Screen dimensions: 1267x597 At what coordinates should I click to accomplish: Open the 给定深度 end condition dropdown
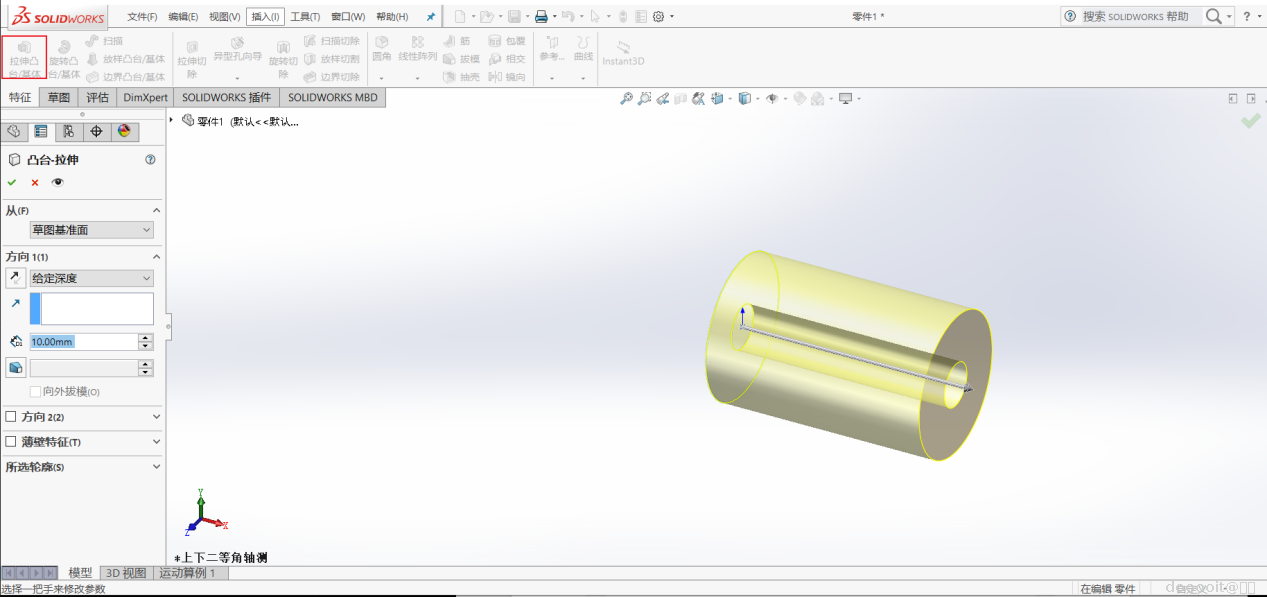click(91, 278)
